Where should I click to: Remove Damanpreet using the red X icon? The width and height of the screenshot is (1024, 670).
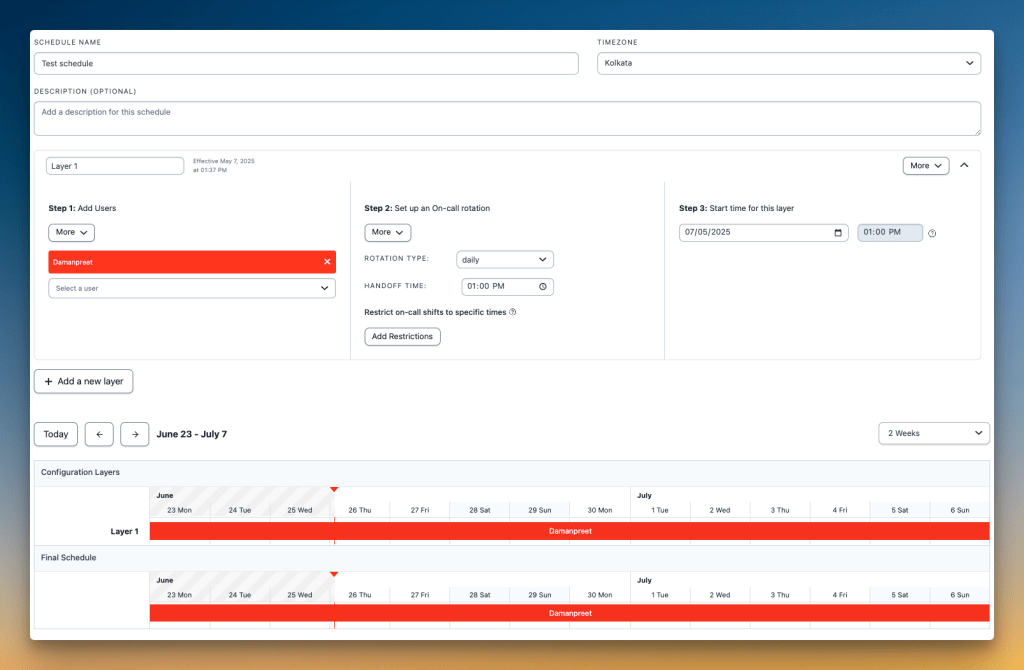tap(325, 261)
